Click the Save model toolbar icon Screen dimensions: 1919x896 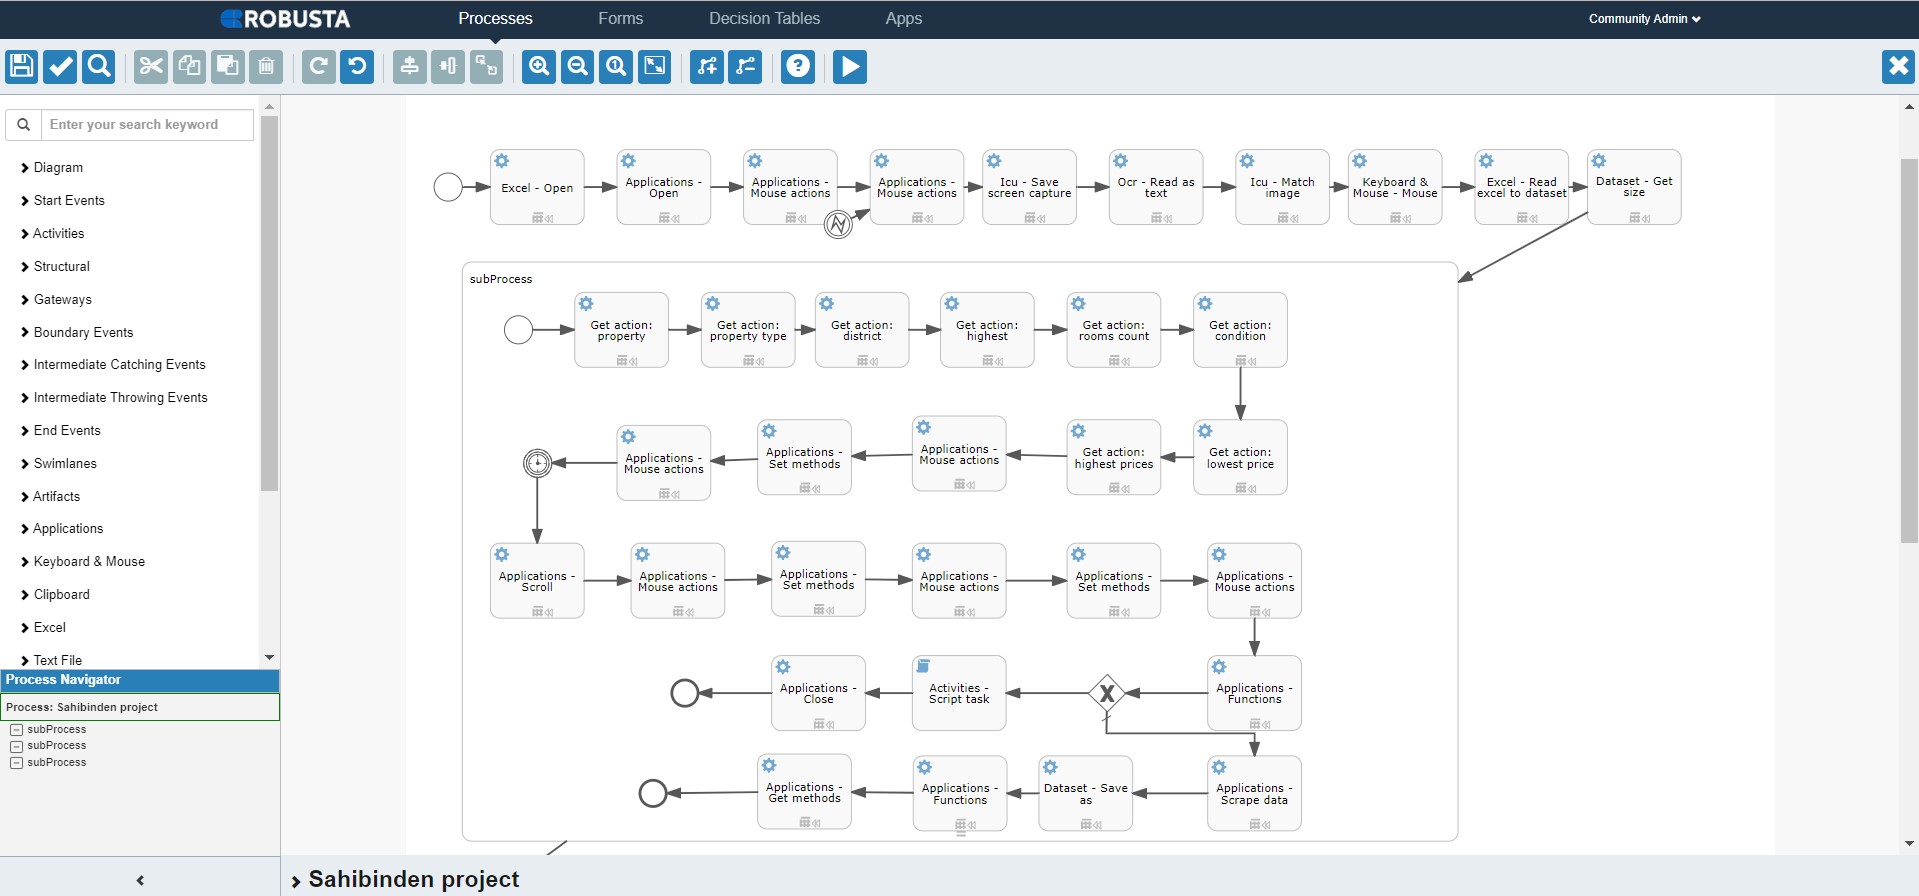(21, 67)
